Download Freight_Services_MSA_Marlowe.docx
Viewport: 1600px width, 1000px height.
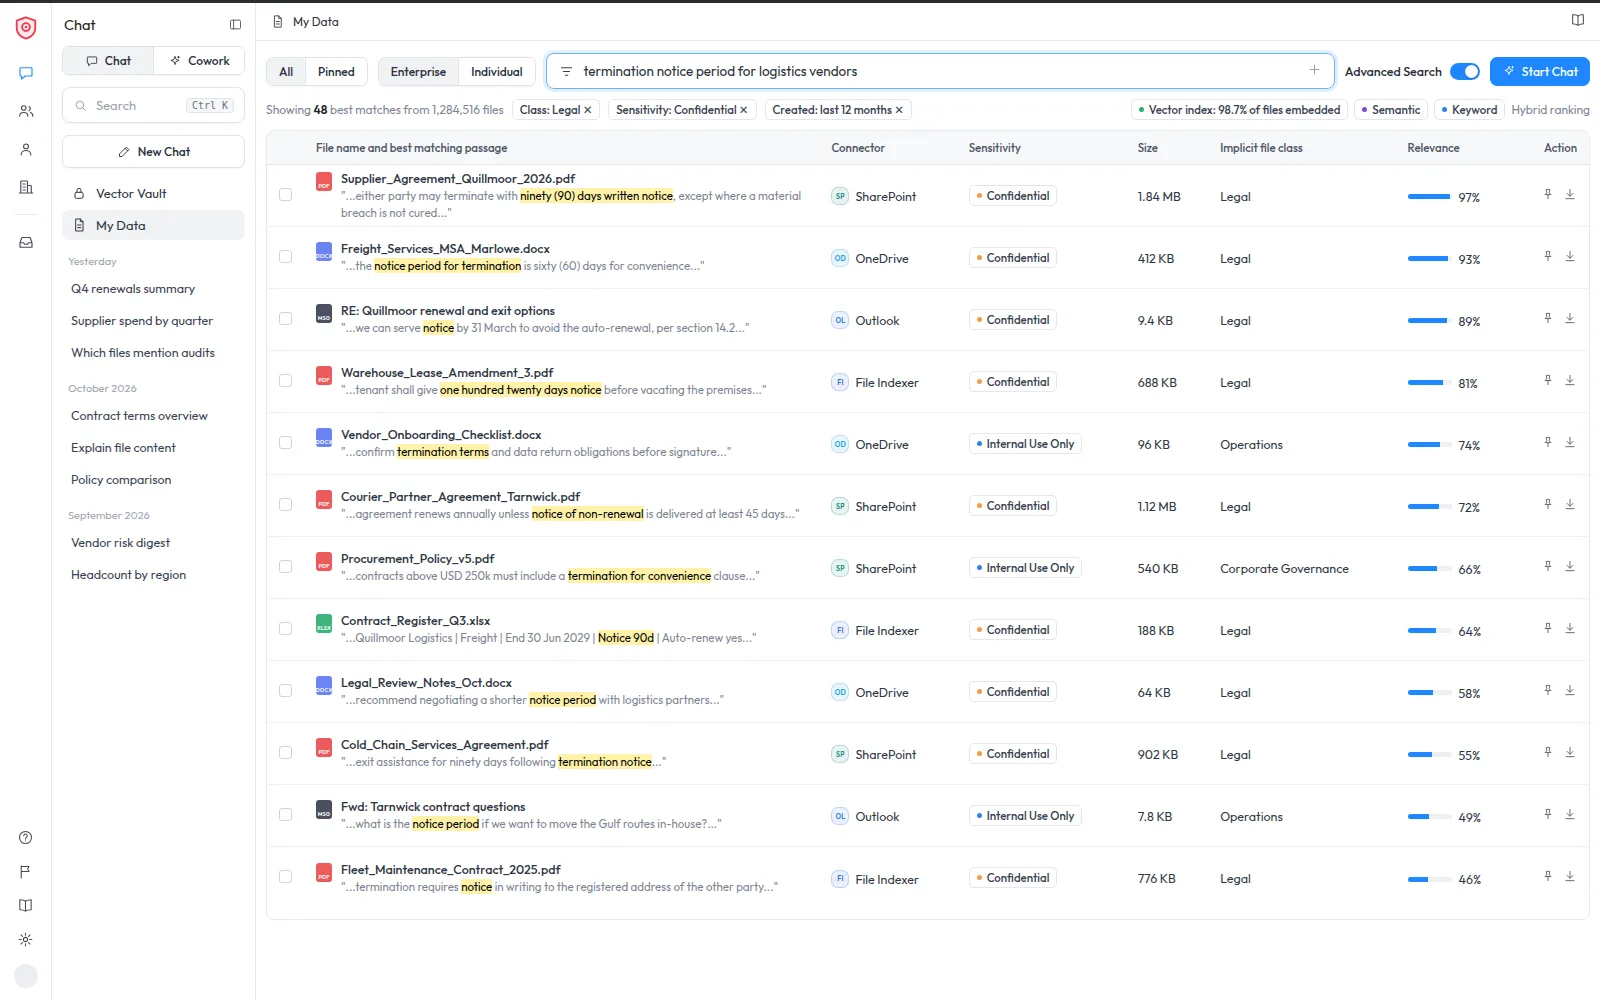click(1570, 256)
